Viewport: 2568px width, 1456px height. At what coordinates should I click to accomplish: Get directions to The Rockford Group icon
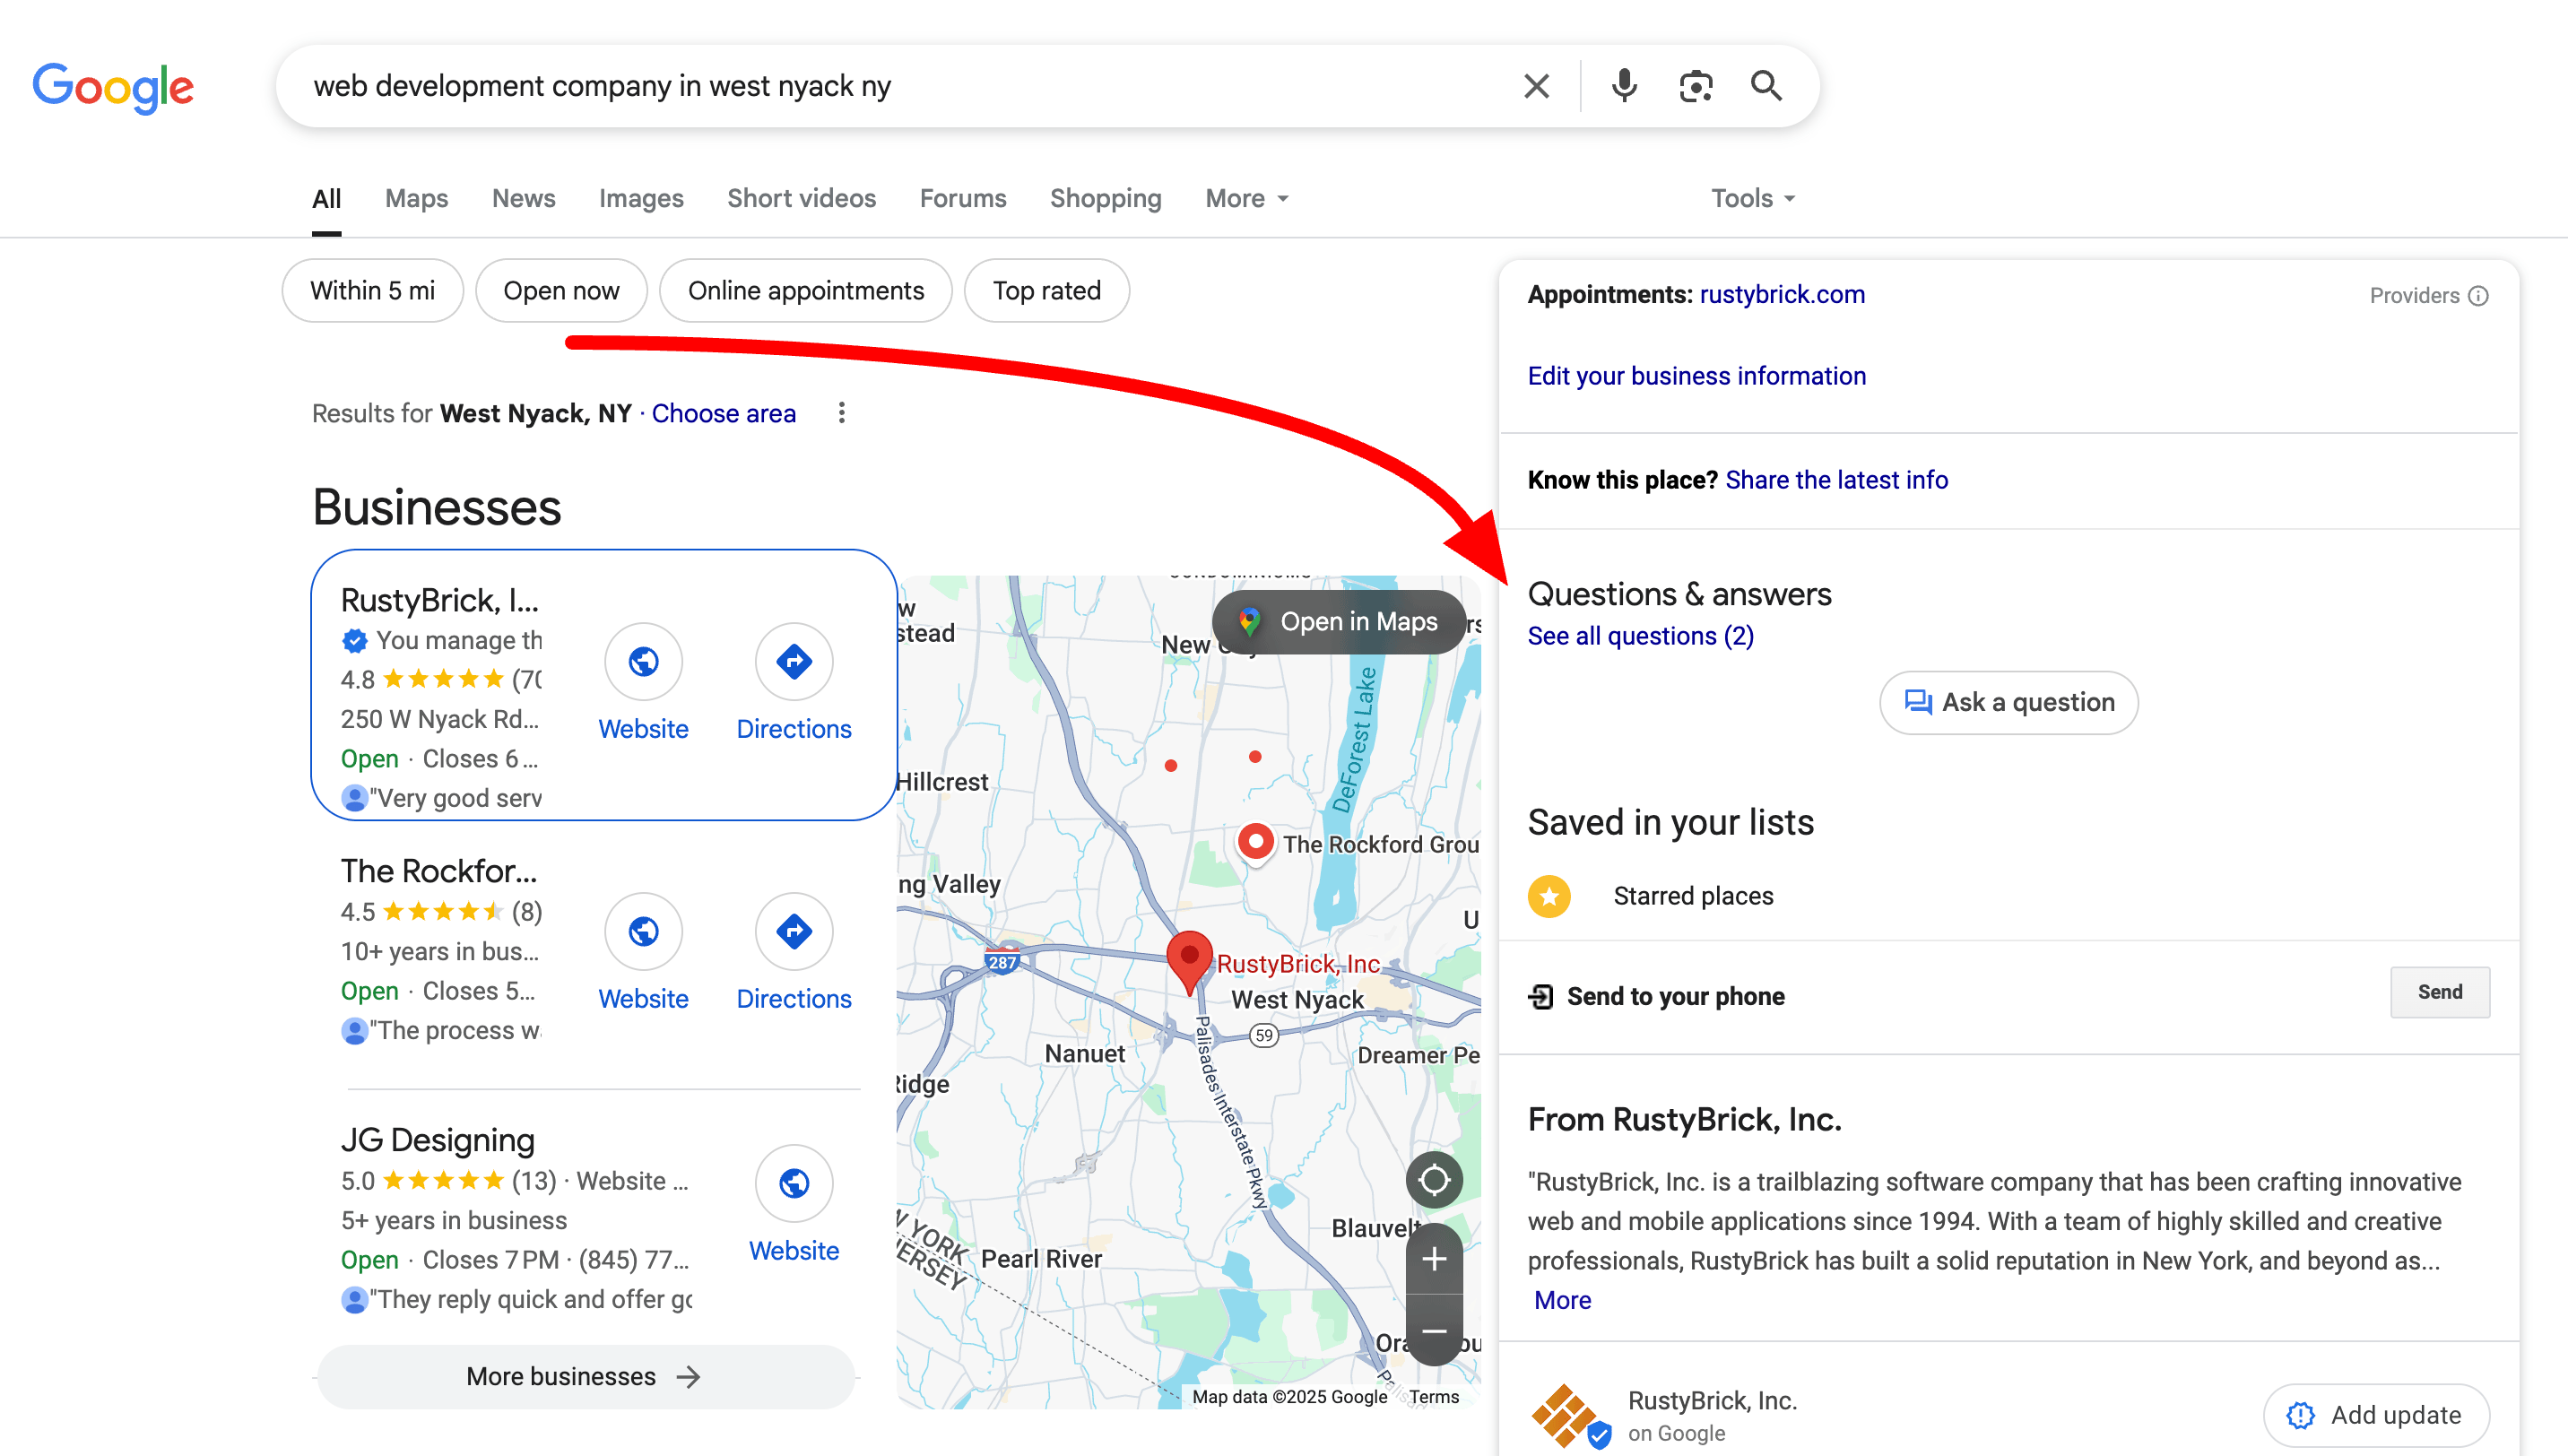point(794,931)
